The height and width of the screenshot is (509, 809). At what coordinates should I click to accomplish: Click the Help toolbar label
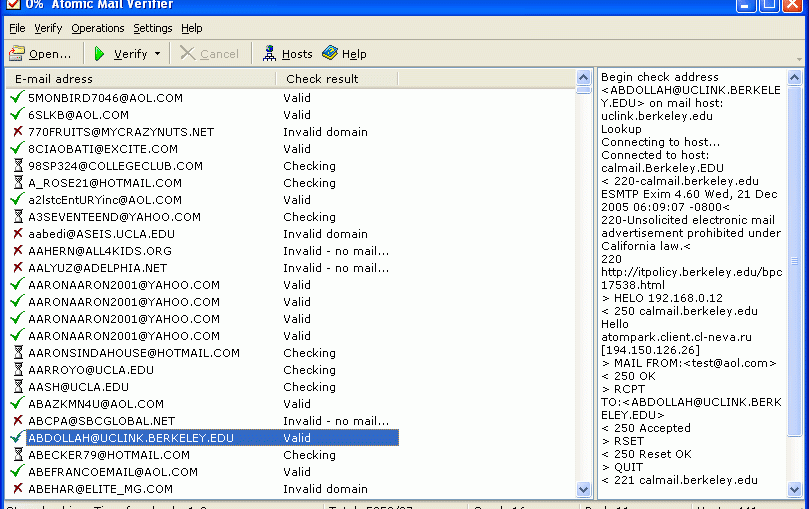pyautogui.click(x=354, y=54)
